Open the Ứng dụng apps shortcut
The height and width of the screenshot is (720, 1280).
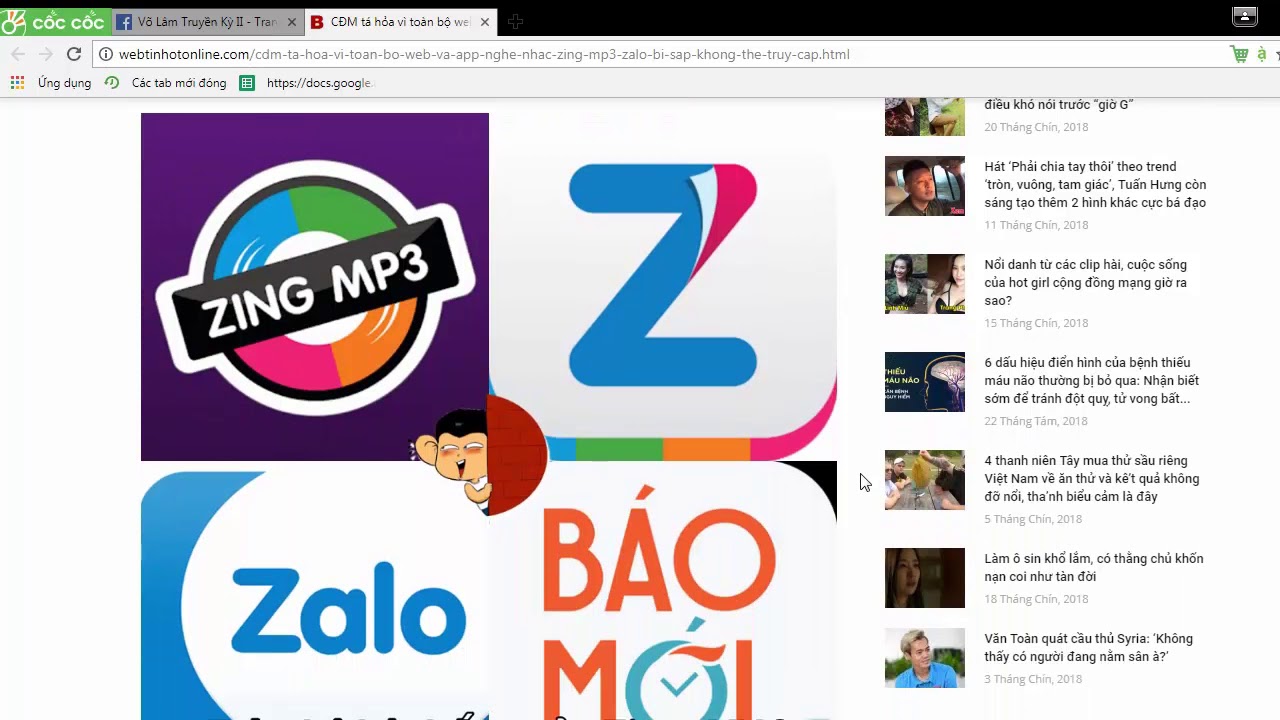tap(51, 83)
